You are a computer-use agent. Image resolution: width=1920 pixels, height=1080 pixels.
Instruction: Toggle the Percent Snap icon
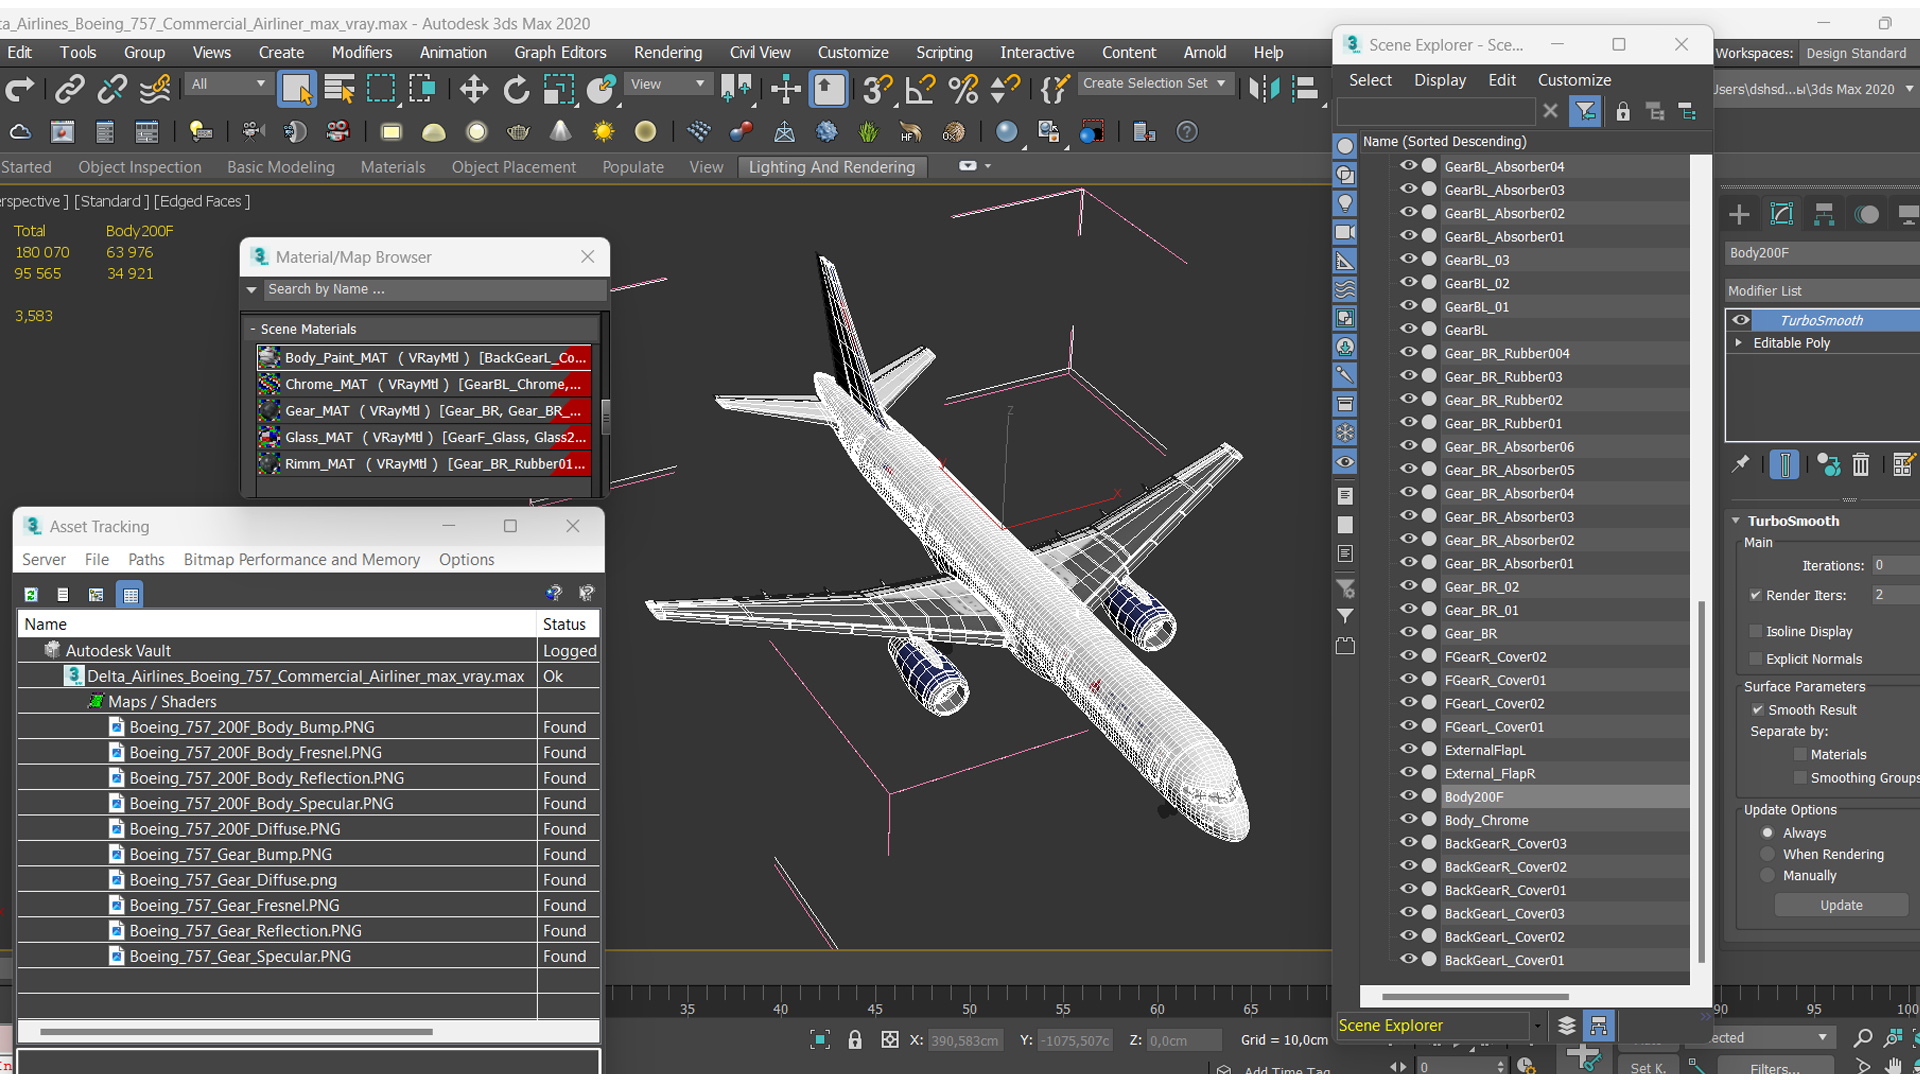962,89
